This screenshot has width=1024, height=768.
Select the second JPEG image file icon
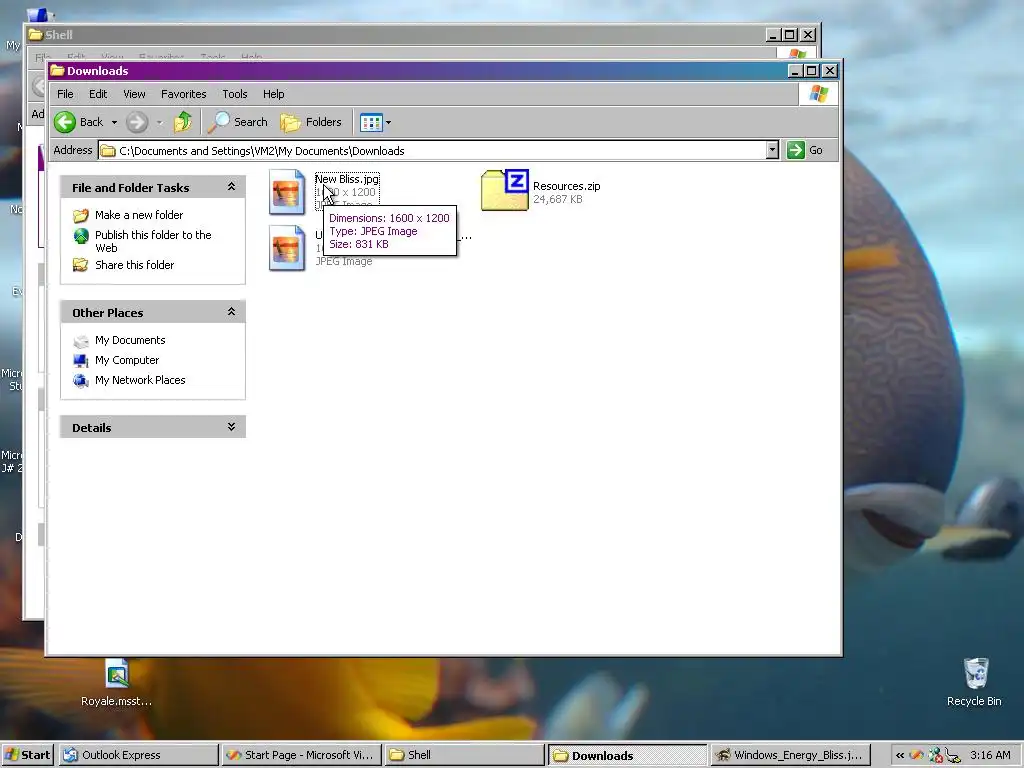point(287,248)
